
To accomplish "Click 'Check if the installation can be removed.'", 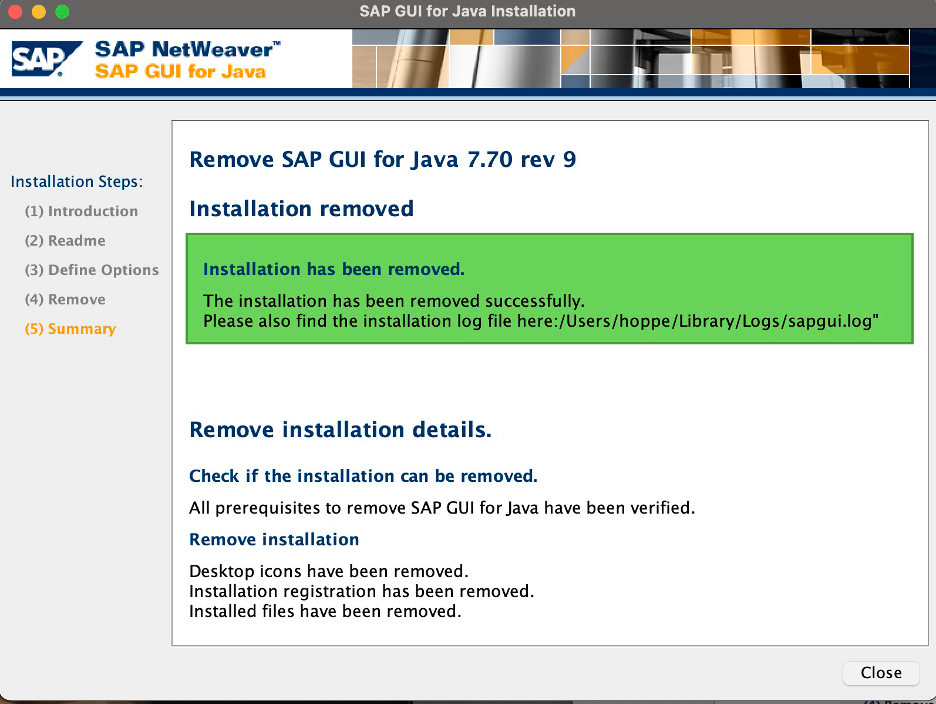I will pos(364,476).
